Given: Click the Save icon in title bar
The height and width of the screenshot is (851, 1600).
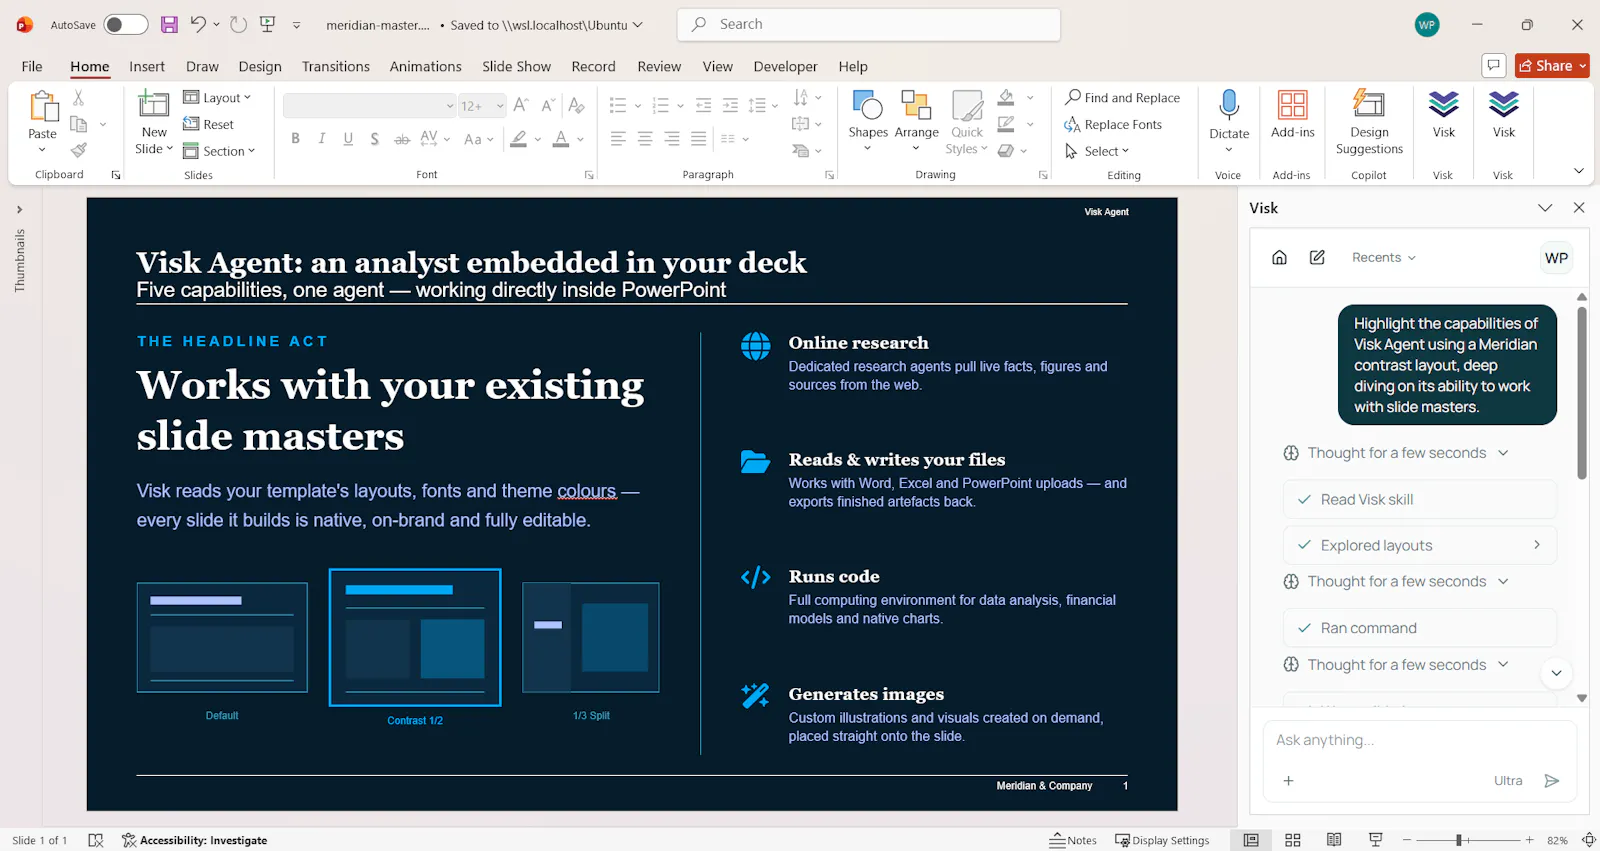Looking at the screenshot, I should 169,25.
